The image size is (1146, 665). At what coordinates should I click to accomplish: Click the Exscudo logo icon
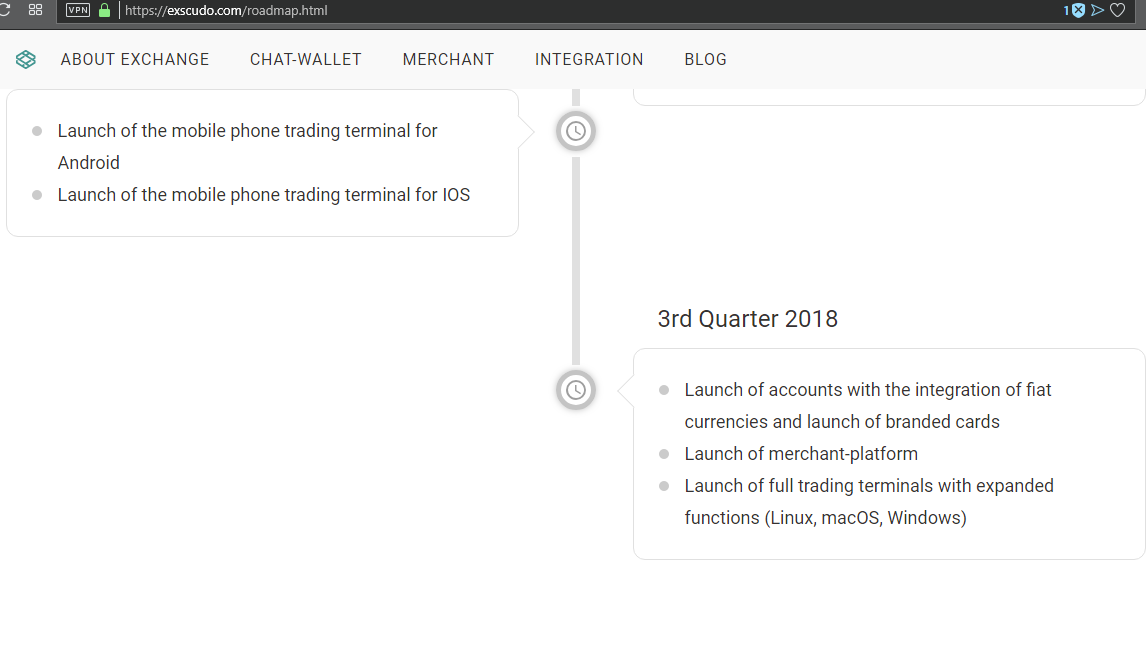click(x=26, y=59)
